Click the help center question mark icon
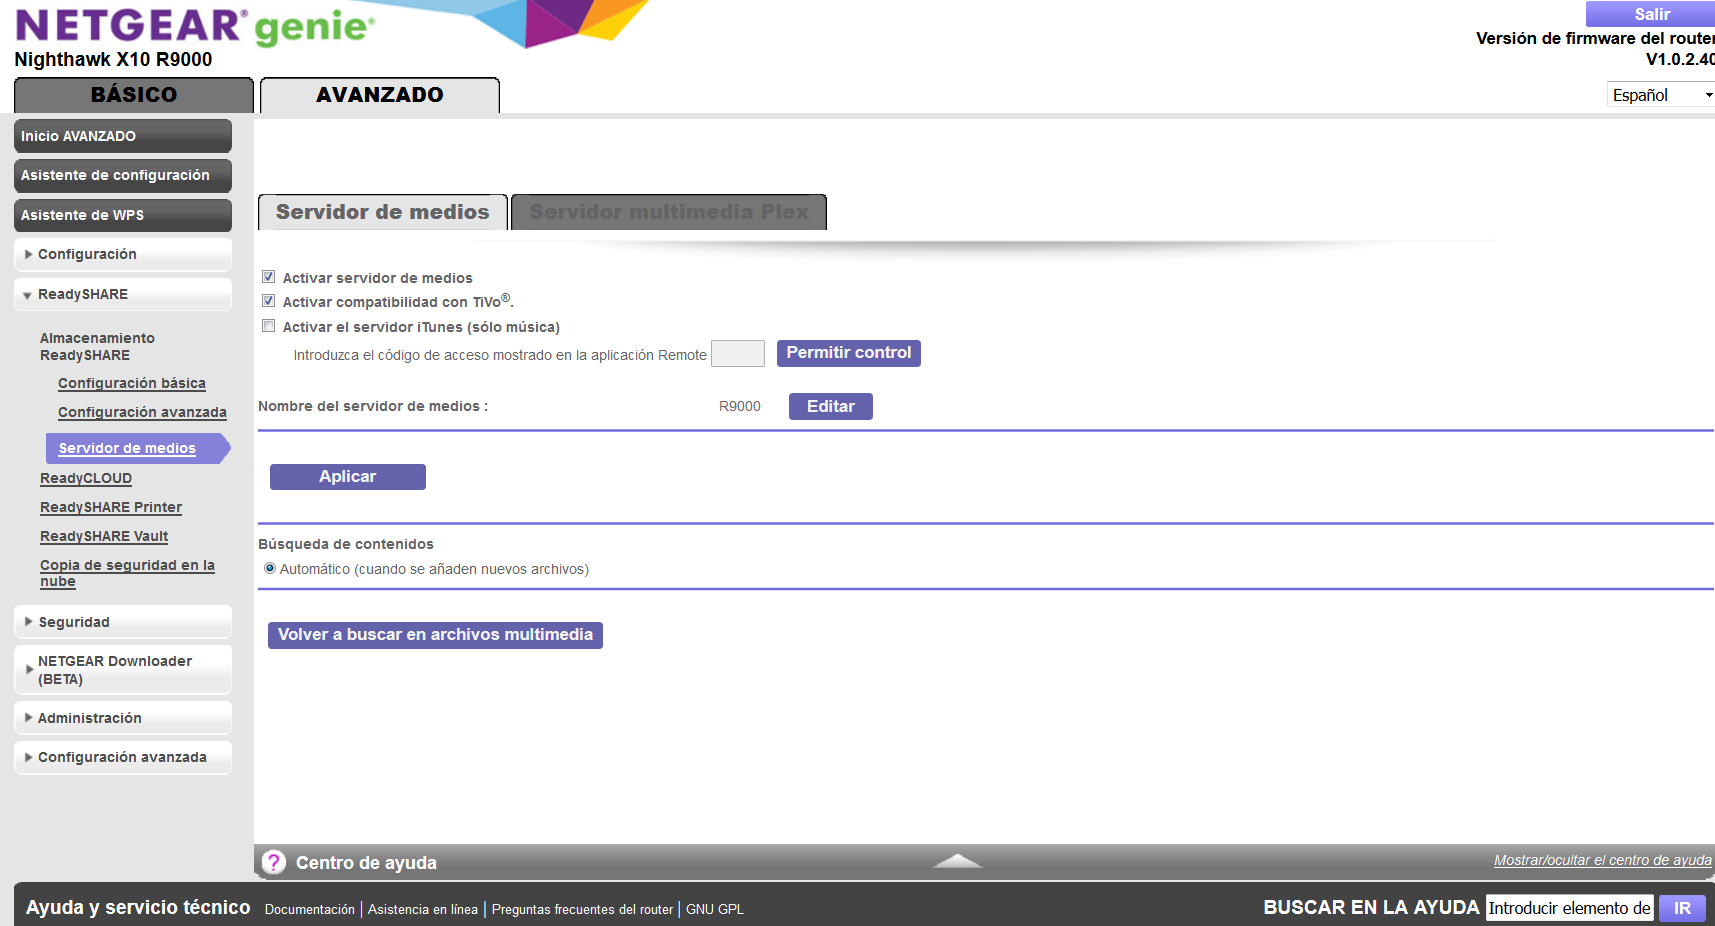 273,862
